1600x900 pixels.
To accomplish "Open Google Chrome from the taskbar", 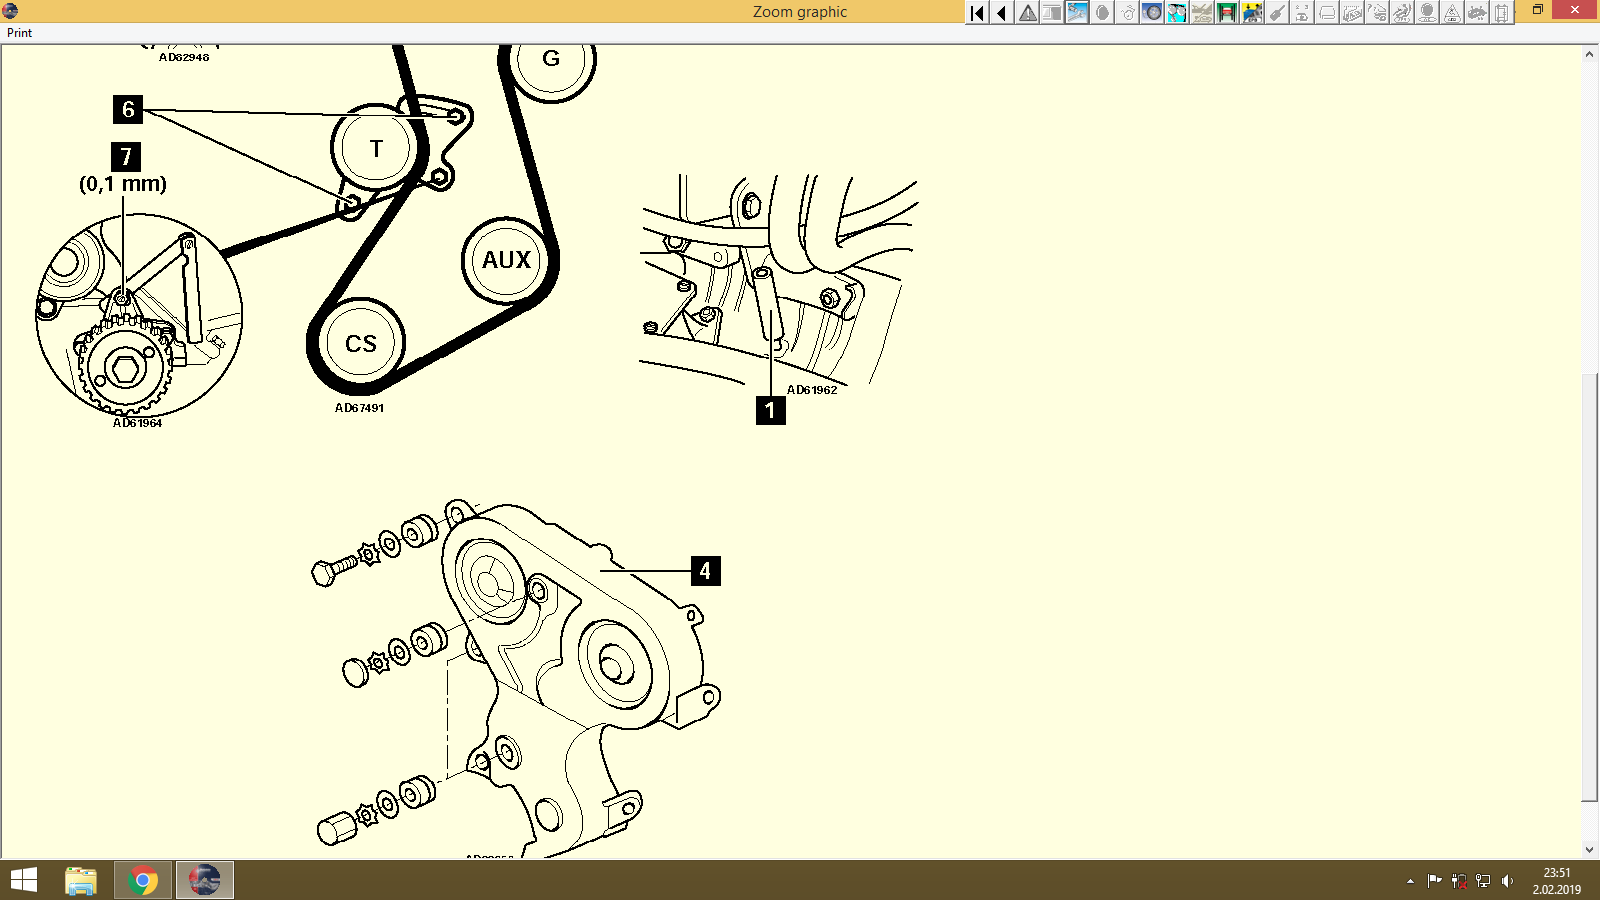I will 141,880.
